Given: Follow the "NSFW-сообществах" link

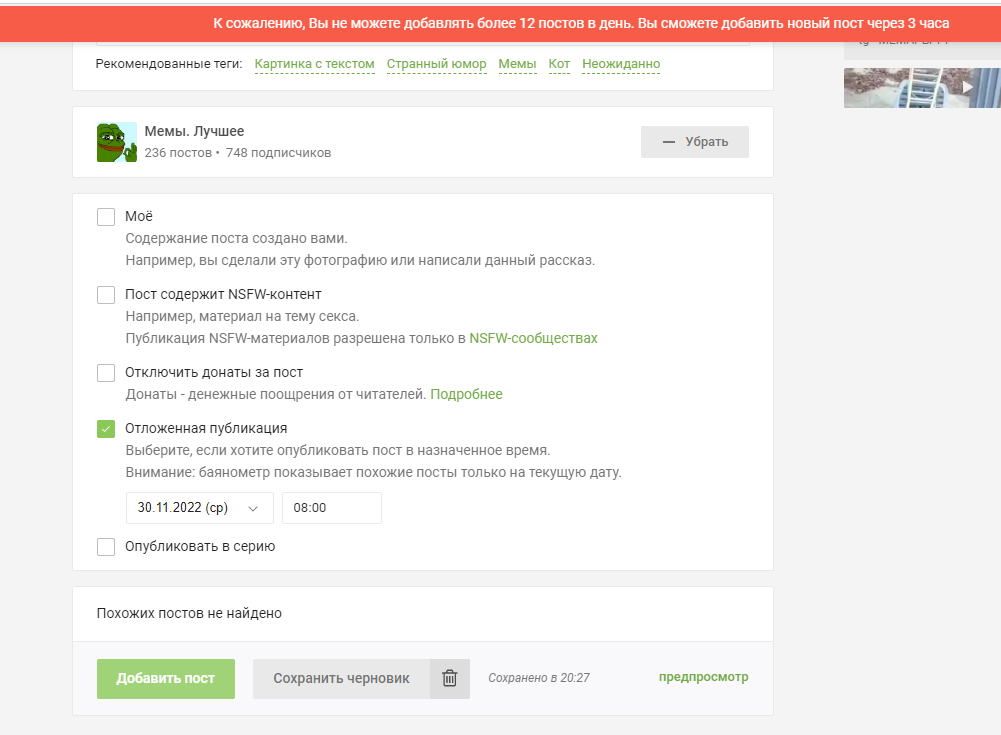Looking at the screenshot, I should coord(534,338).
